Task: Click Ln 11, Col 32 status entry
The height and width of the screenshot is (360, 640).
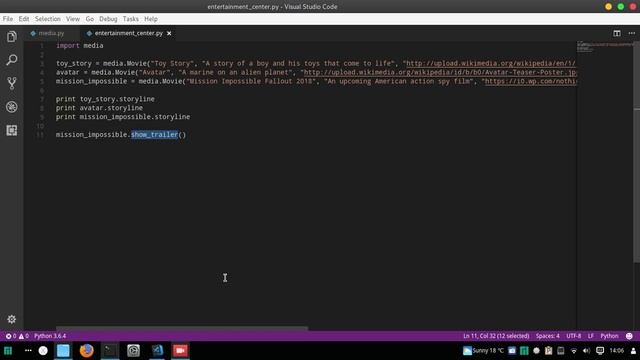Action: pos(496,336)
